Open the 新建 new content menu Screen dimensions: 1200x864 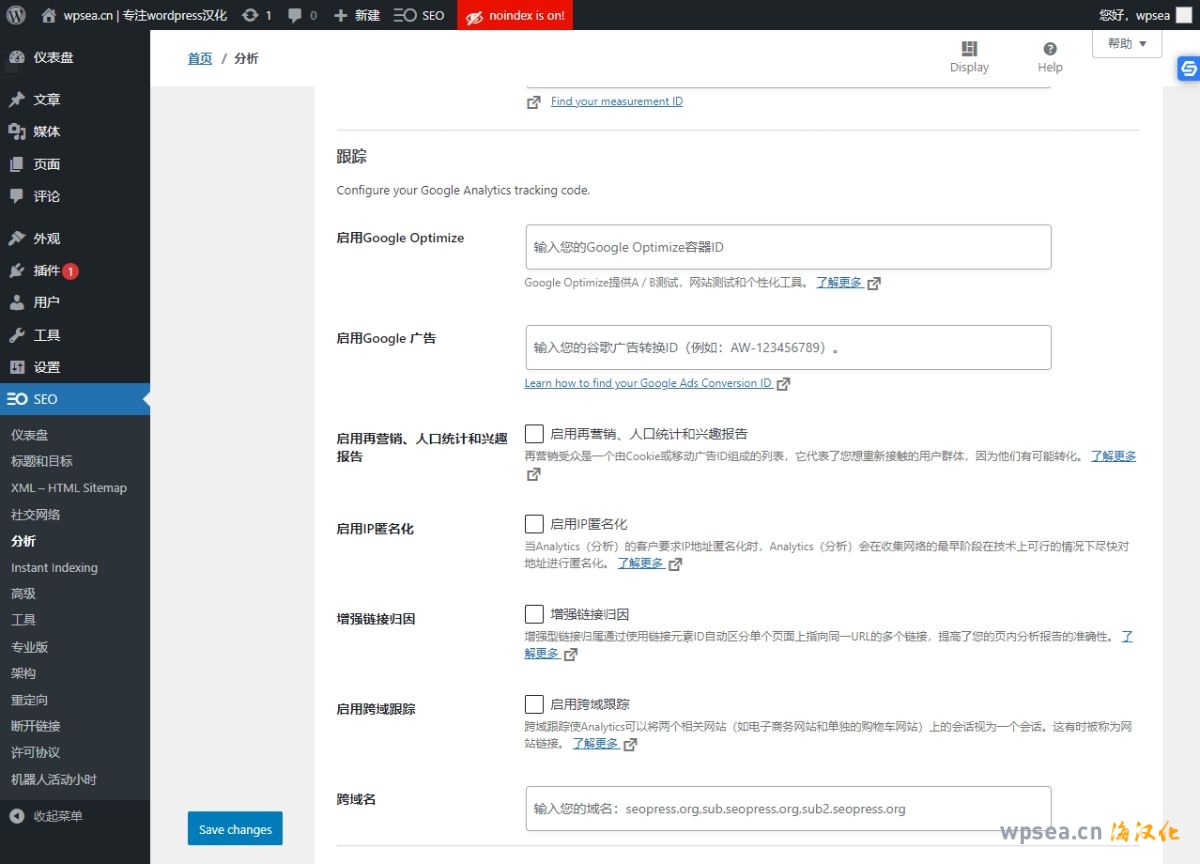[x=357, y=15]
